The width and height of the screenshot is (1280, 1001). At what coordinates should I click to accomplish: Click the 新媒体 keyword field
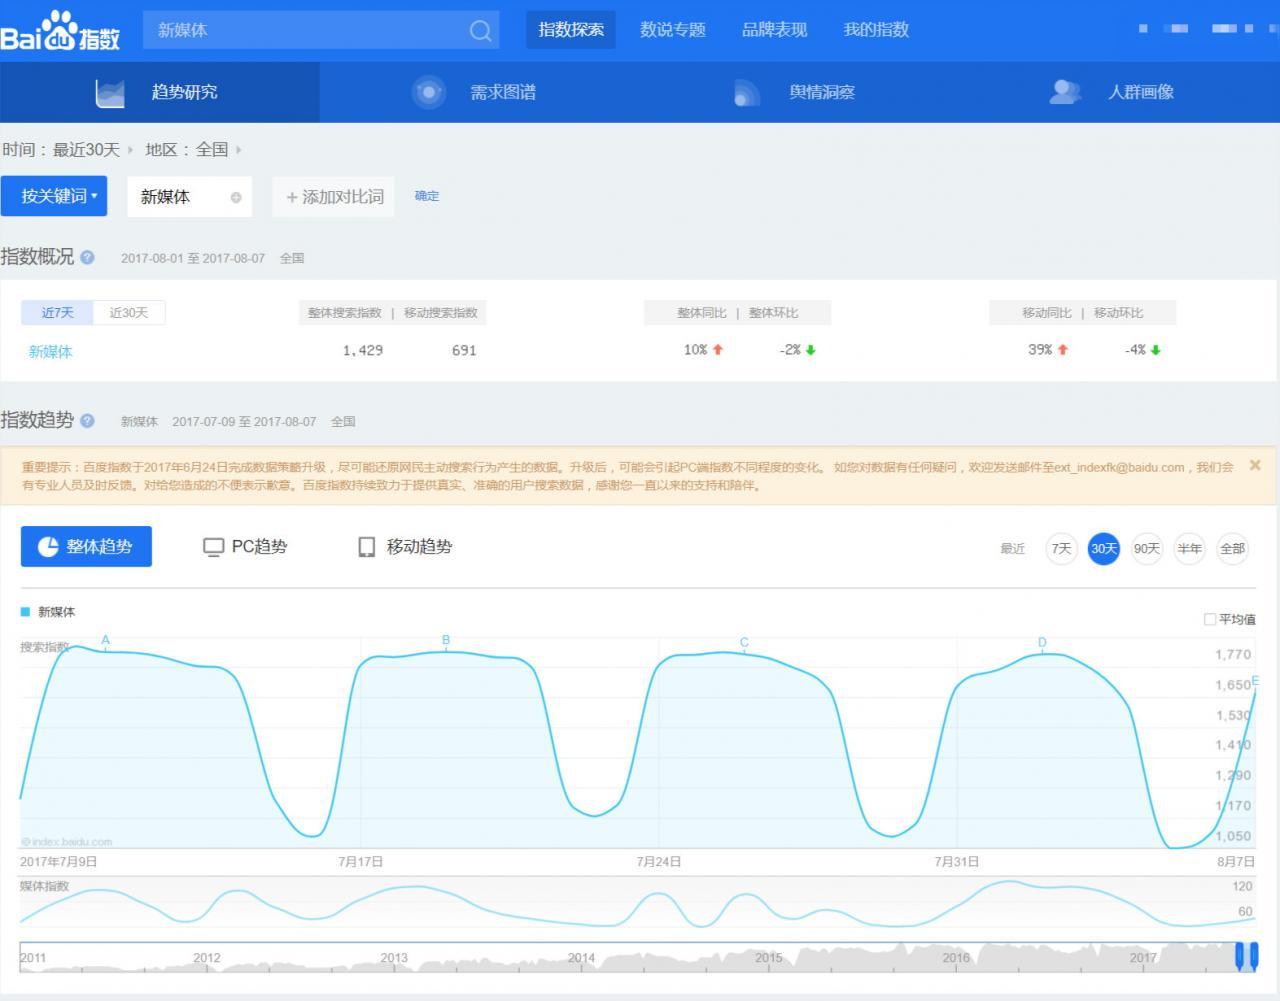pos(189,197)
